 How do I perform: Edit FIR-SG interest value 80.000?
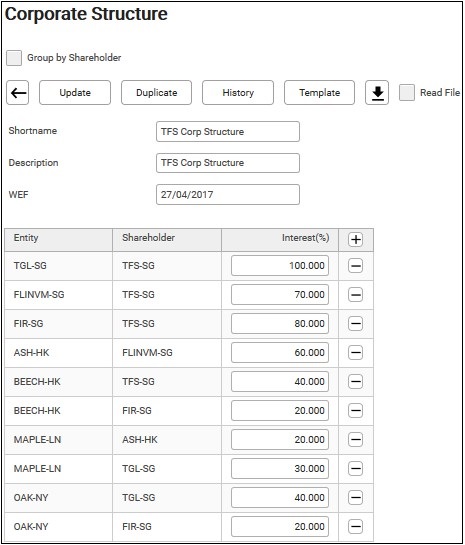tap(280, 324)
